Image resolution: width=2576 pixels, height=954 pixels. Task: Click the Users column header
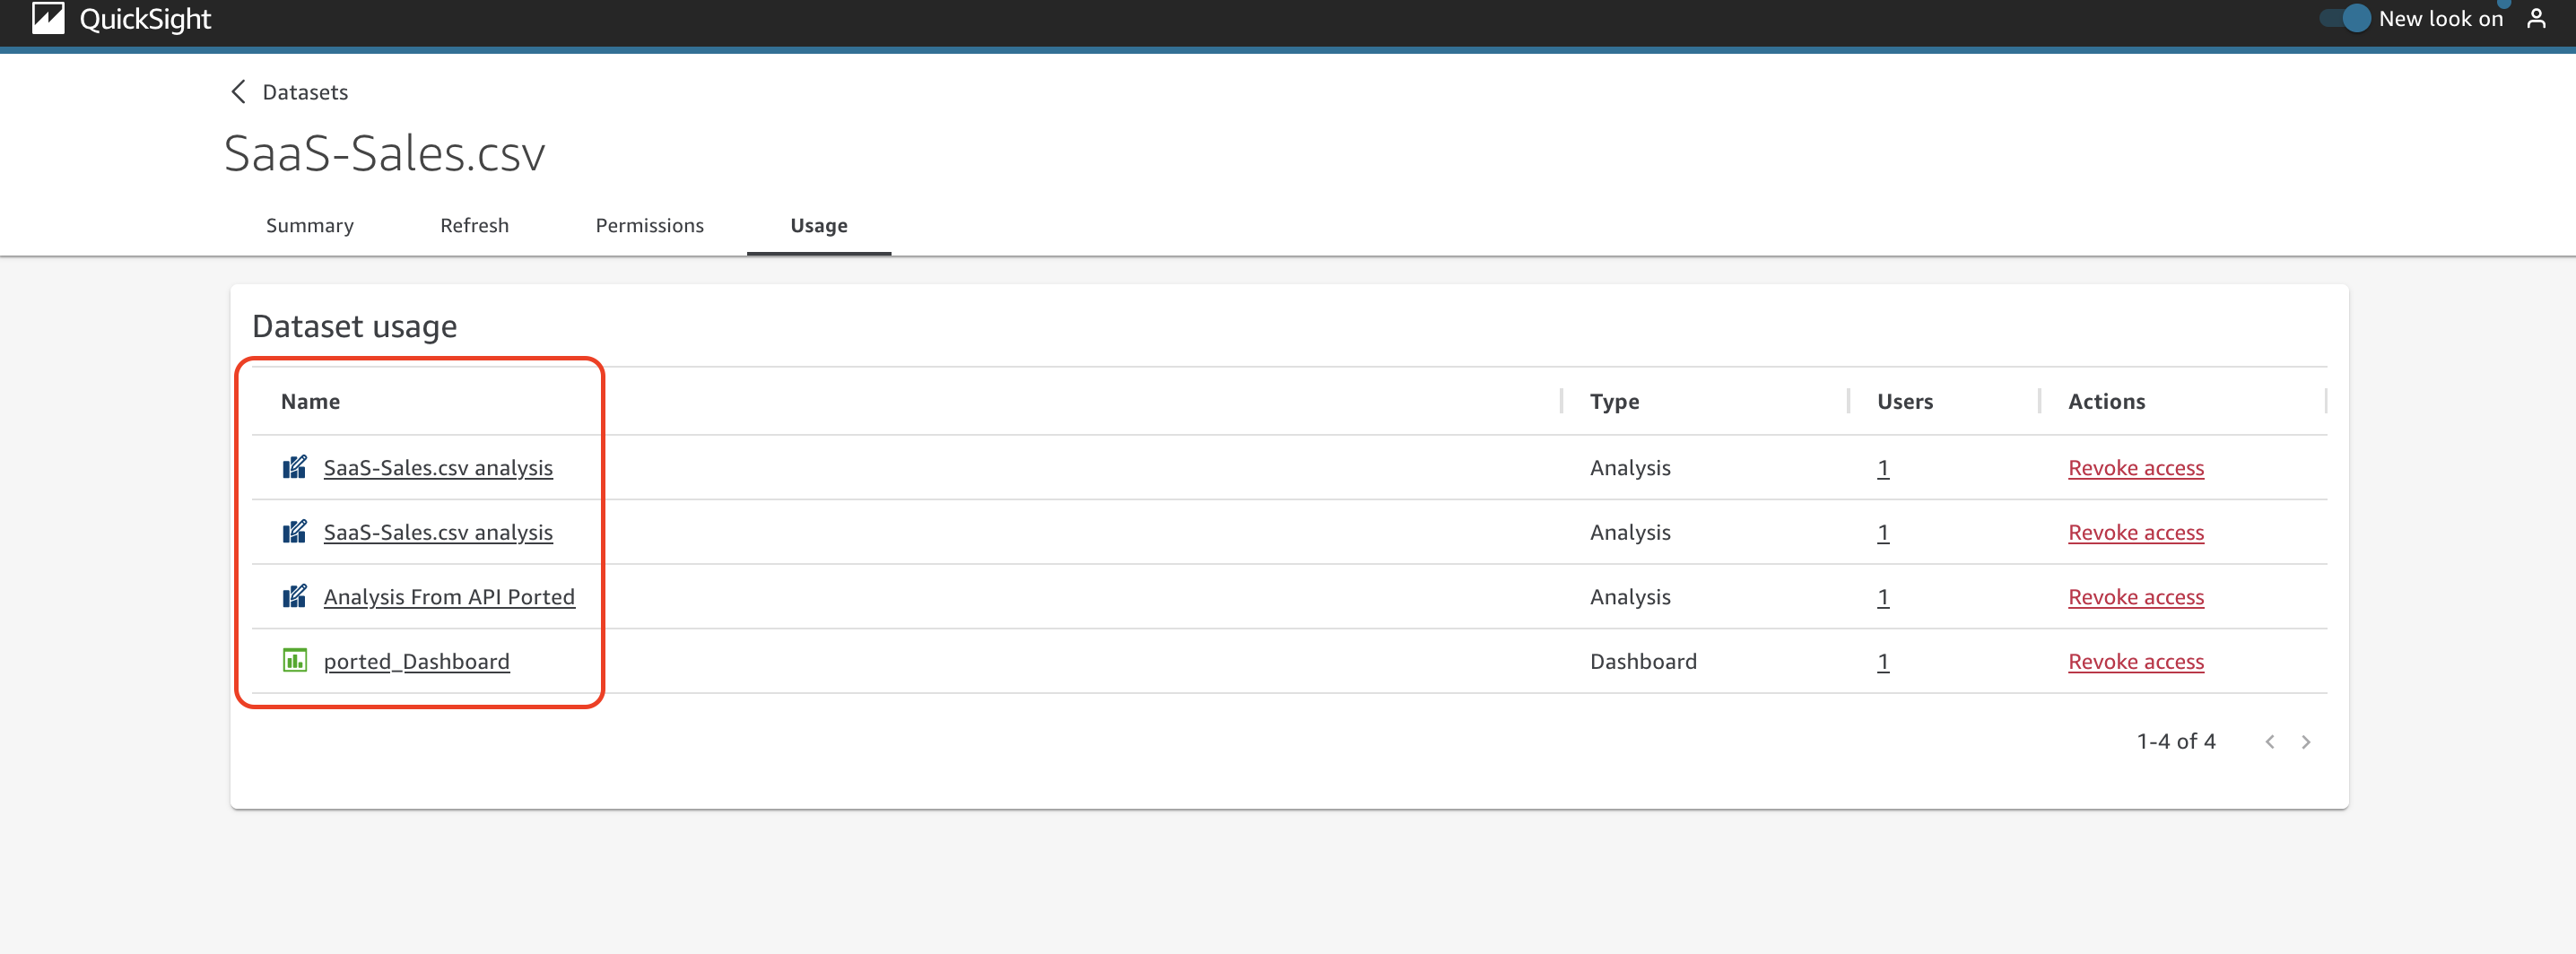1904,401
